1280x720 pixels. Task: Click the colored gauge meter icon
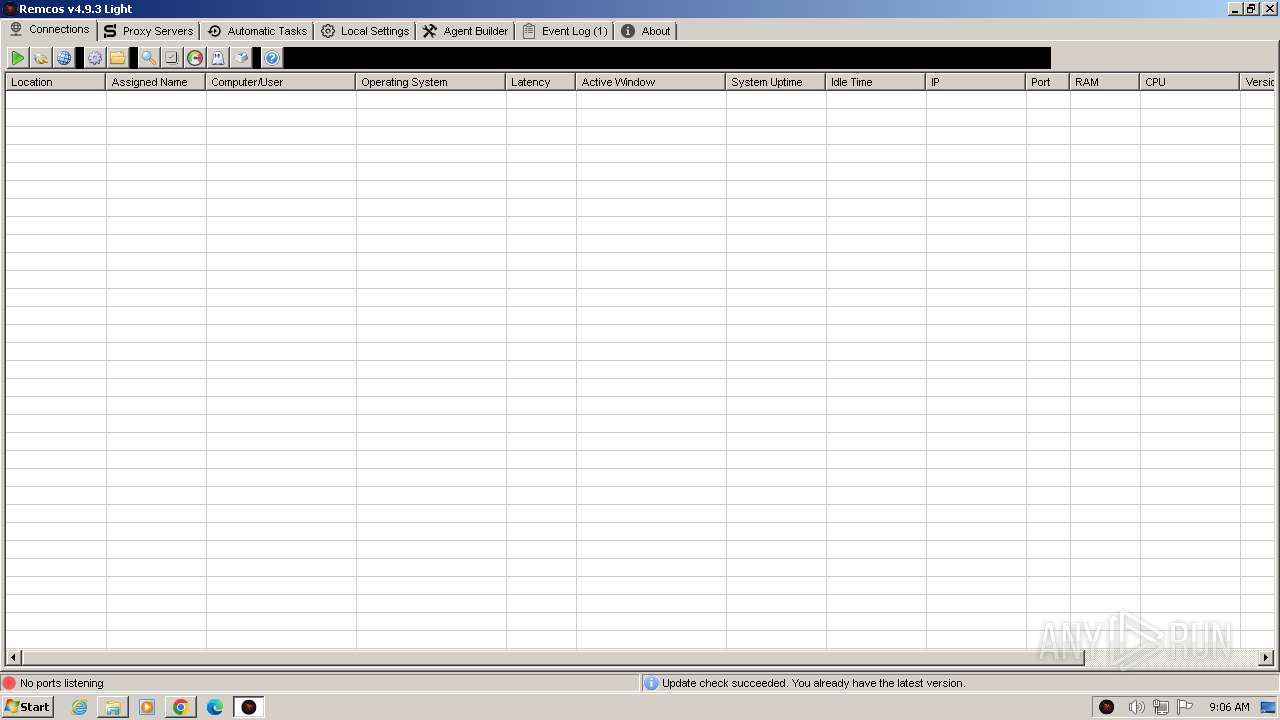(x=195, y=58)
